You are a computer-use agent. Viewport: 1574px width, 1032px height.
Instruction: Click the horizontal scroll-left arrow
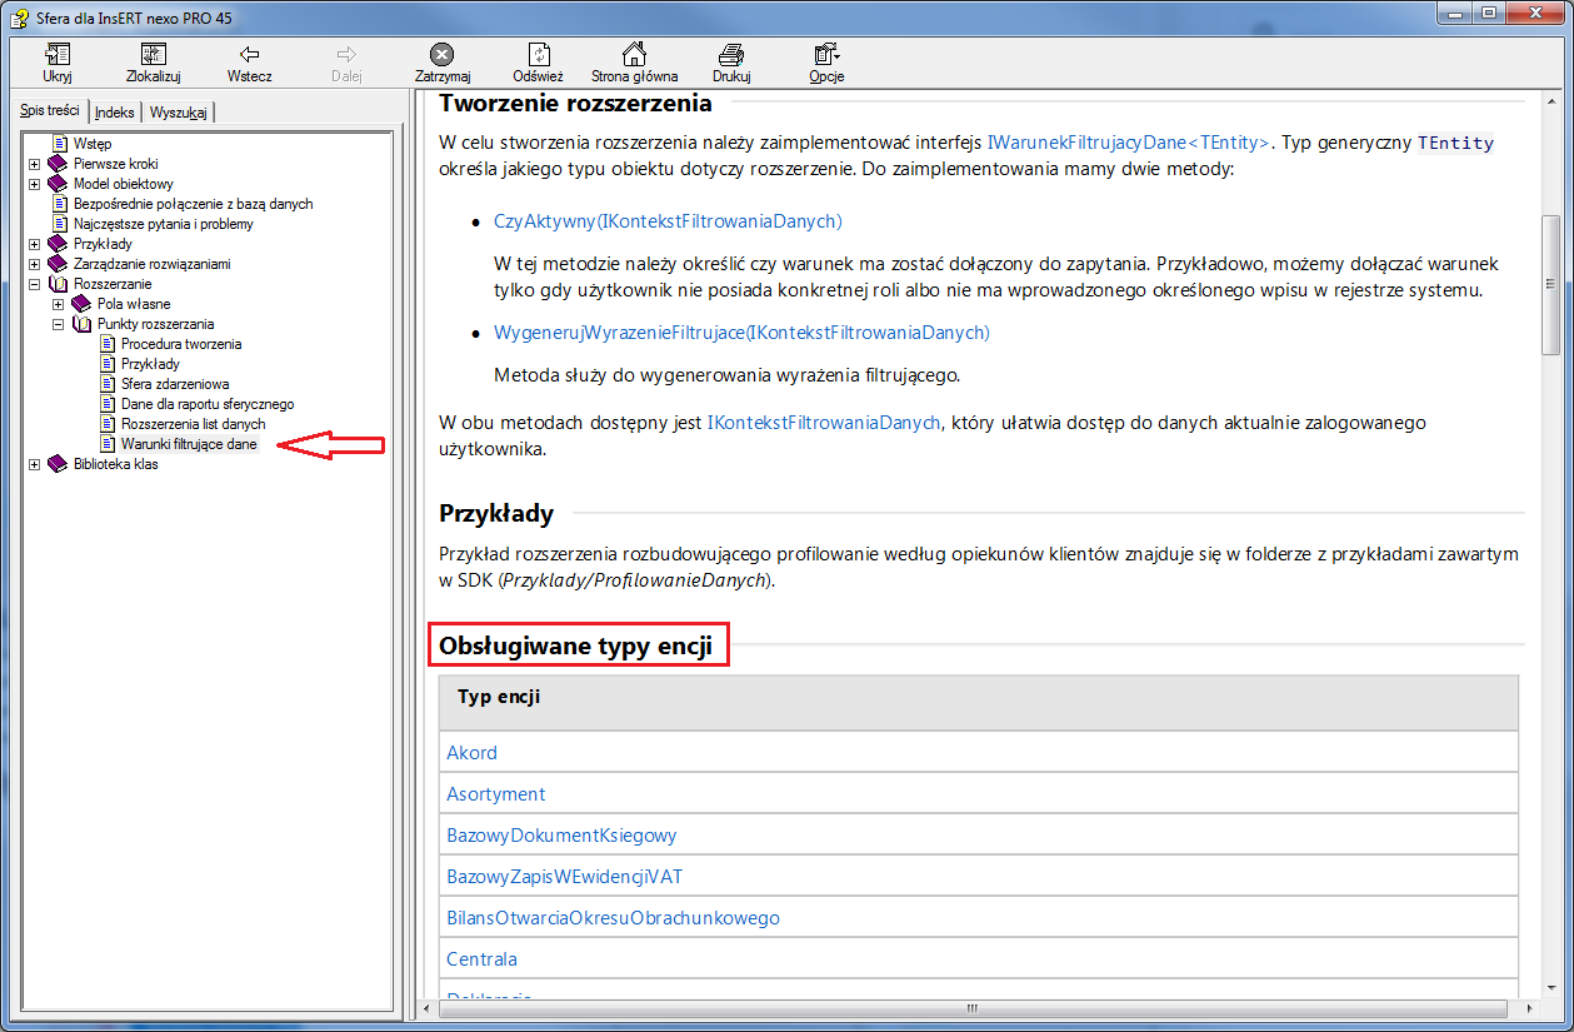point(427,1008)
